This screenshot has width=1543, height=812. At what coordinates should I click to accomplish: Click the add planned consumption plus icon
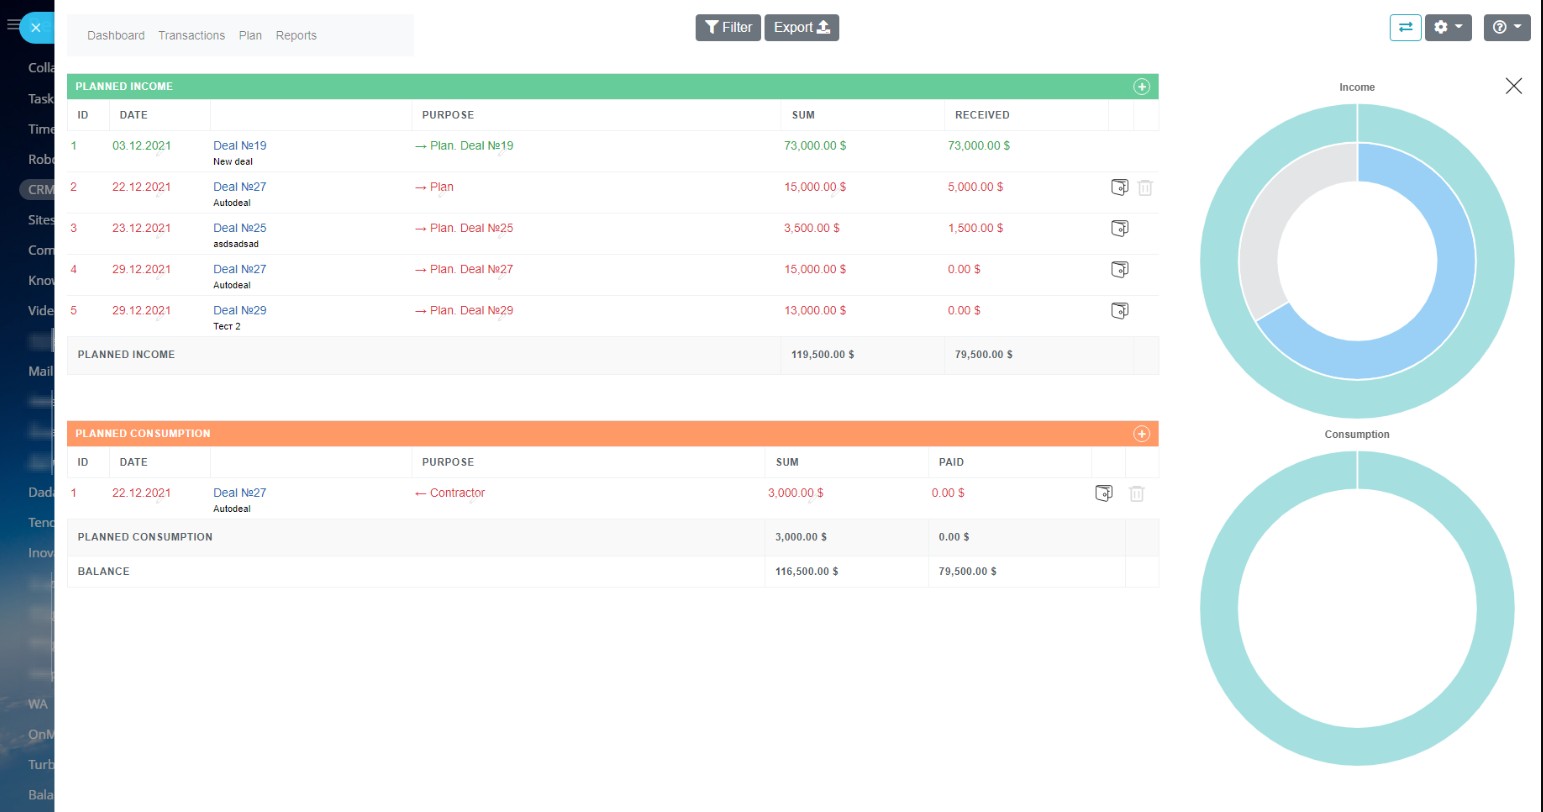click(1141, 434)
